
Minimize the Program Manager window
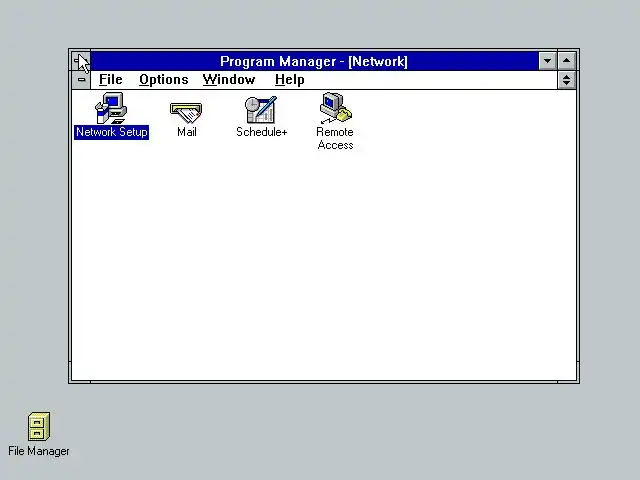(547, 61)
